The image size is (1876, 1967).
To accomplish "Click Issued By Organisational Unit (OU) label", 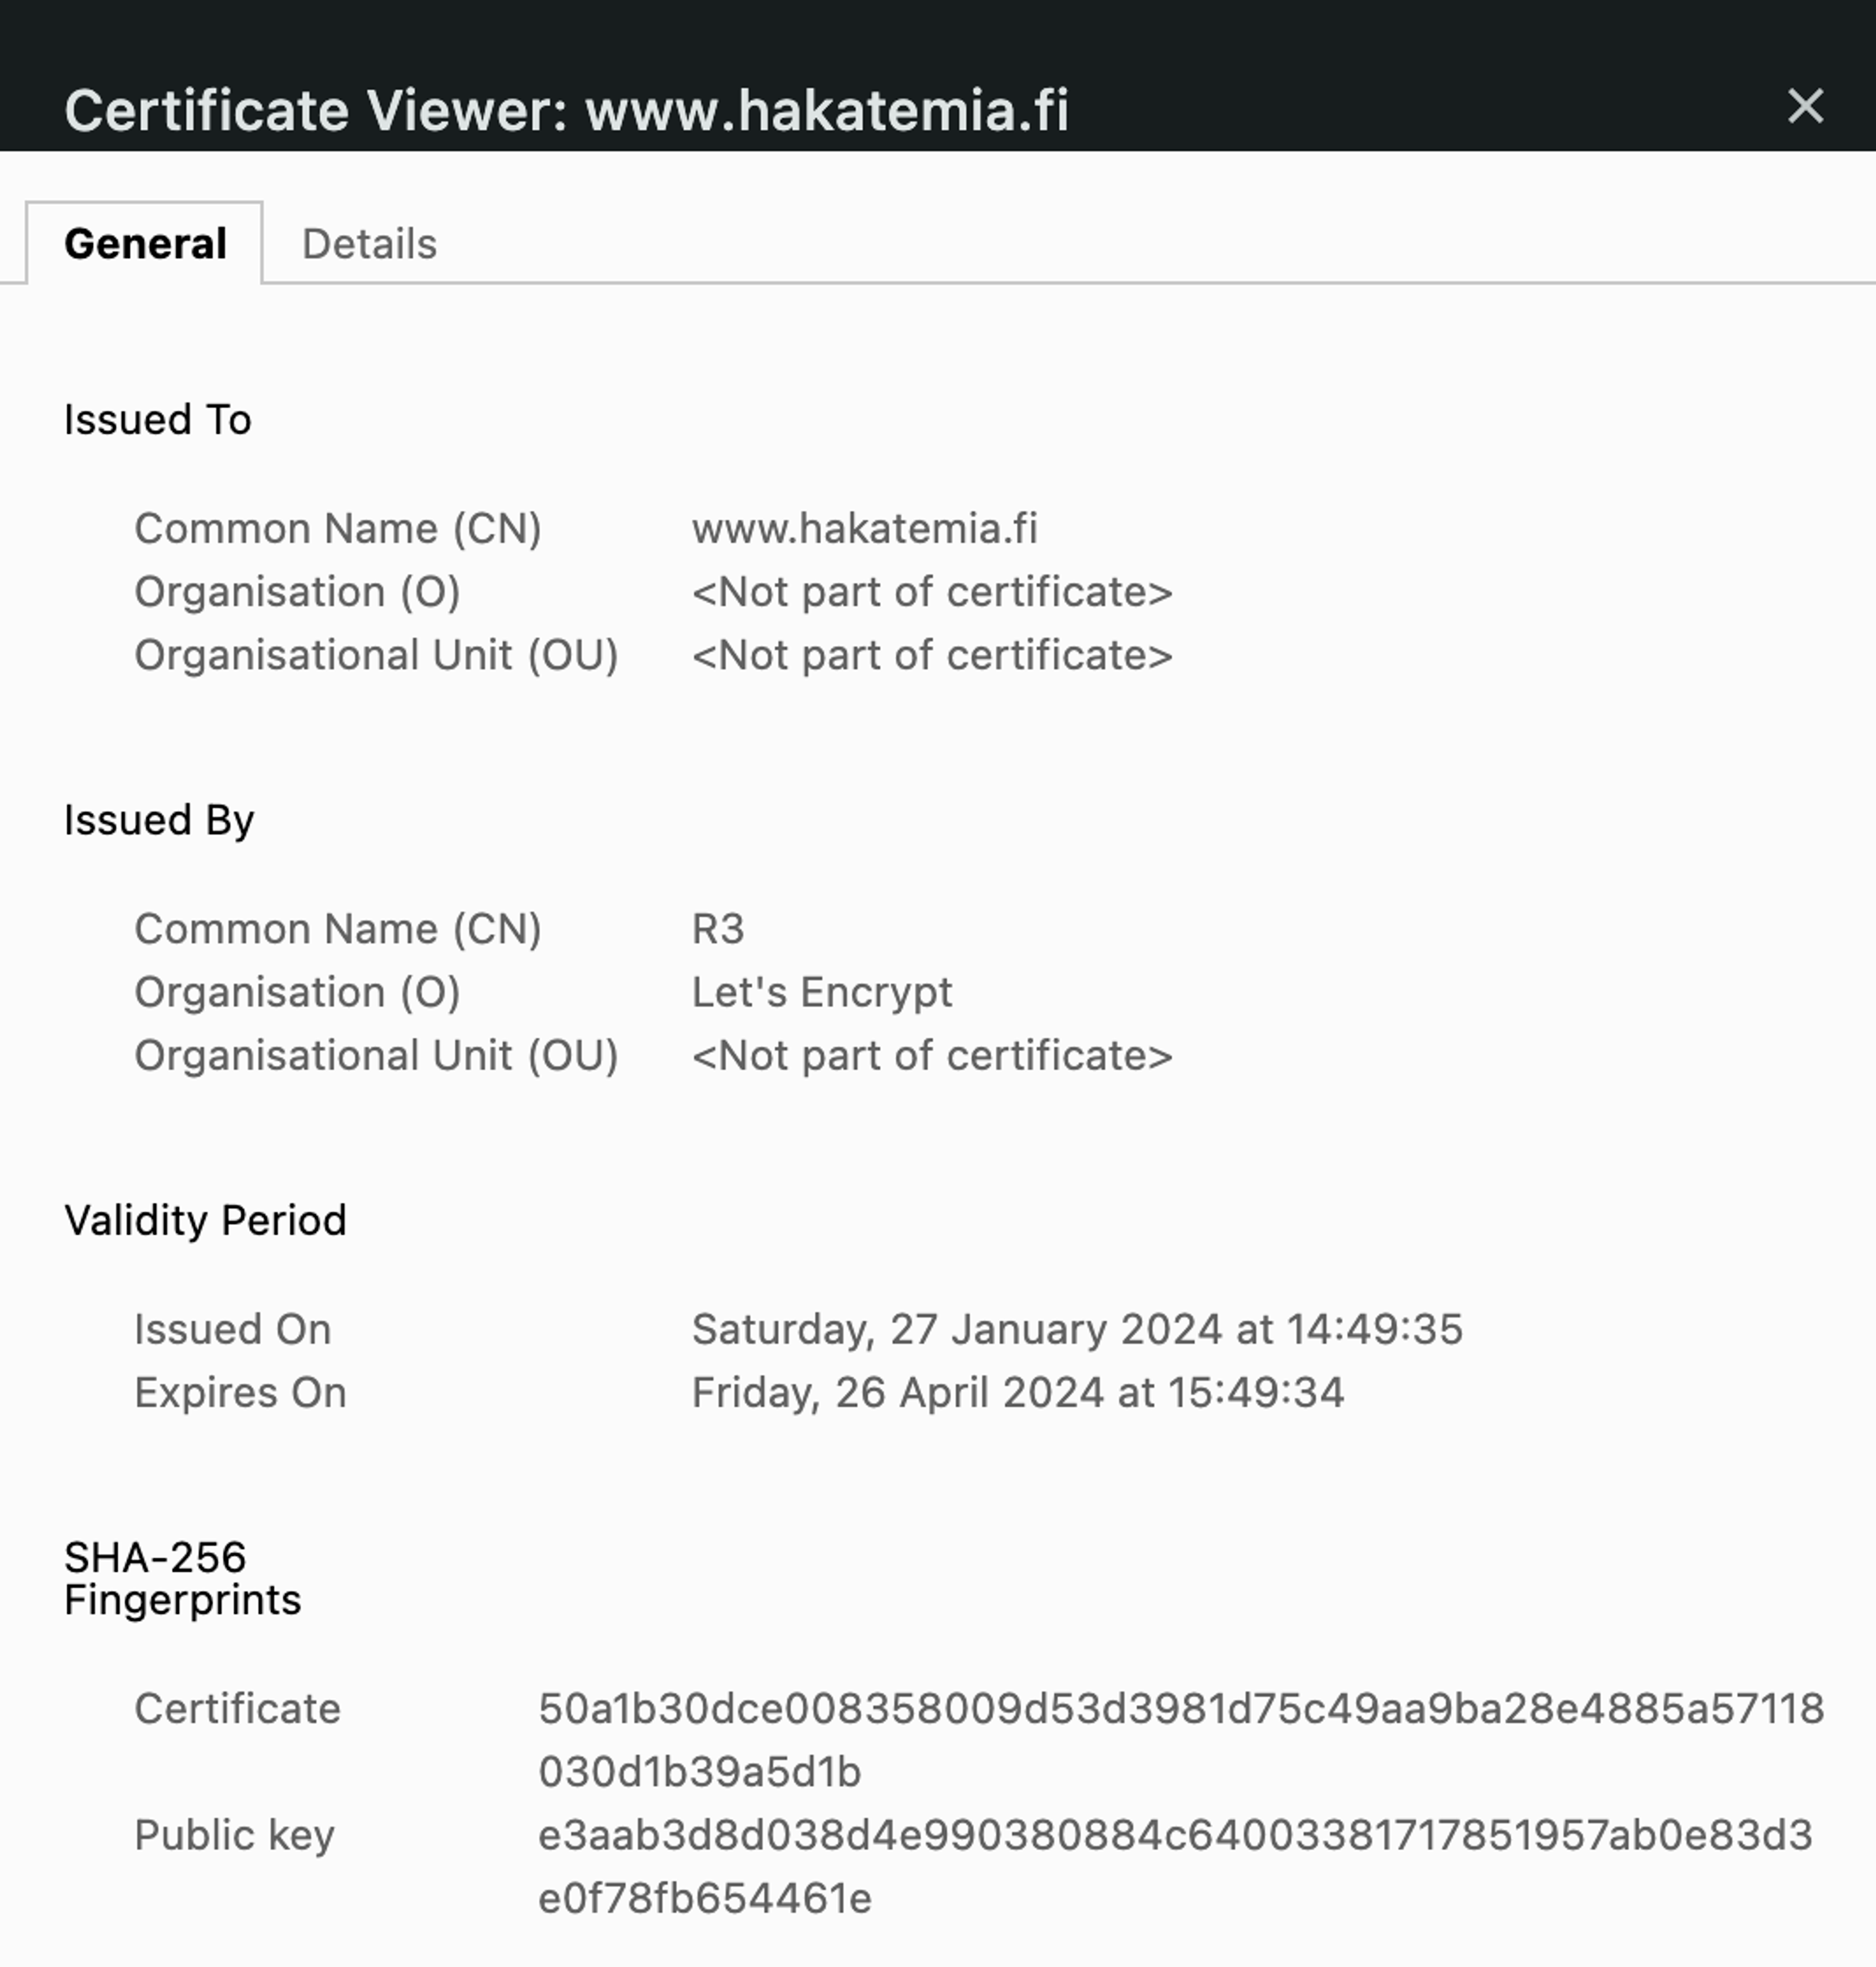I will coord(376,1056).
